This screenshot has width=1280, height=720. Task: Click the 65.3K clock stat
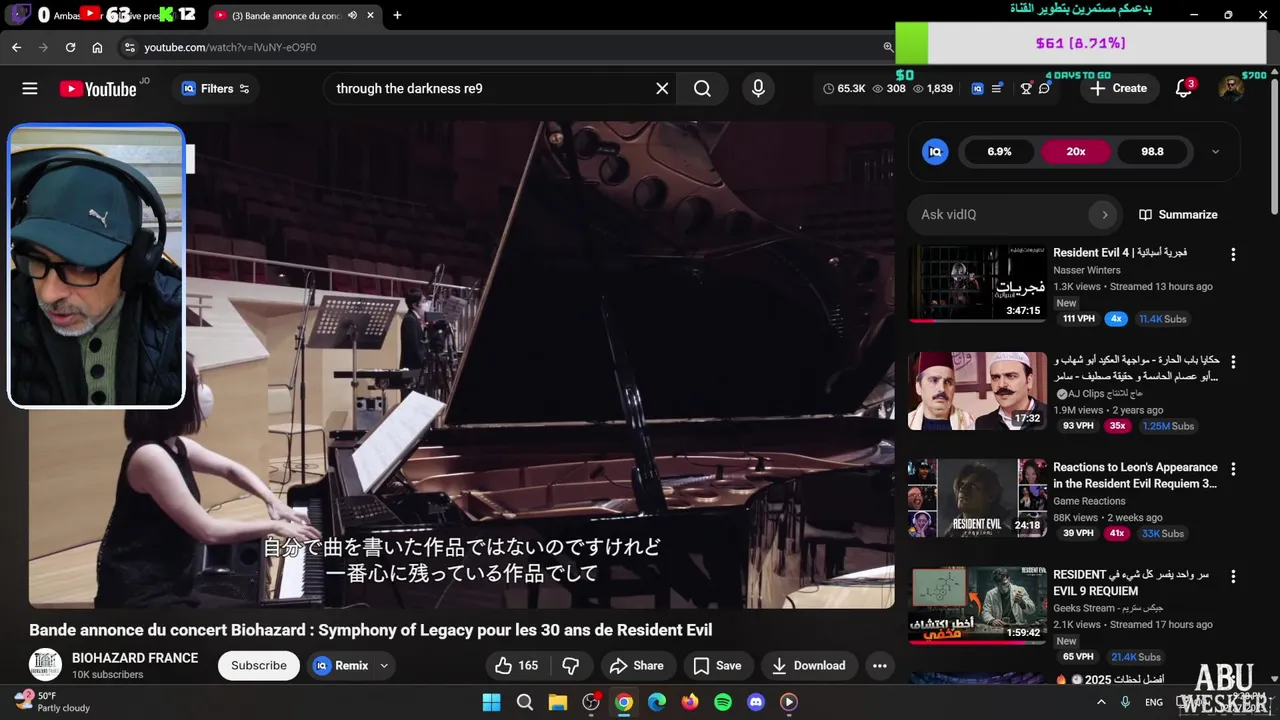(x=844, y=89)
